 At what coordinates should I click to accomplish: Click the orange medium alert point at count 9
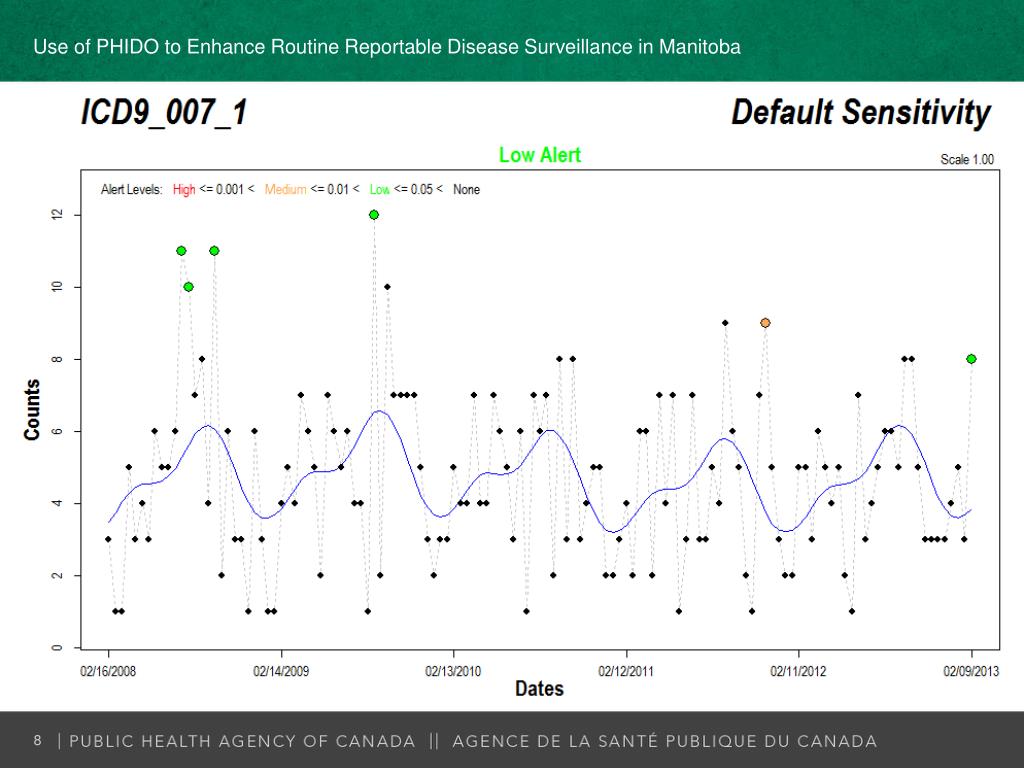point(765,323)
